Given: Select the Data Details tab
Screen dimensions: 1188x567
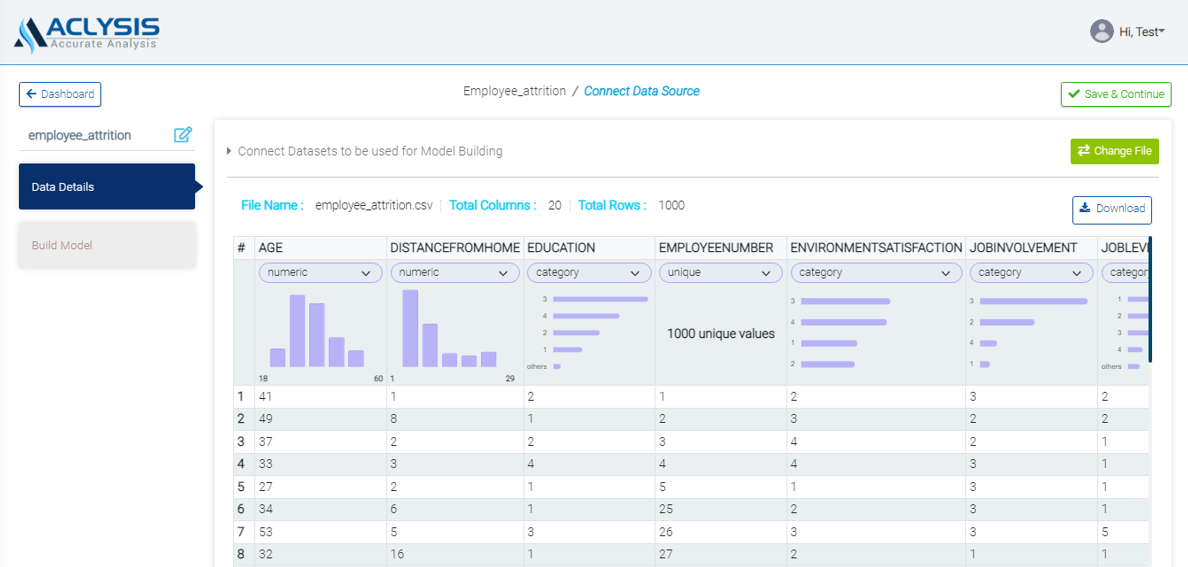Looking at the screenshot, I should tap(107, 187).
